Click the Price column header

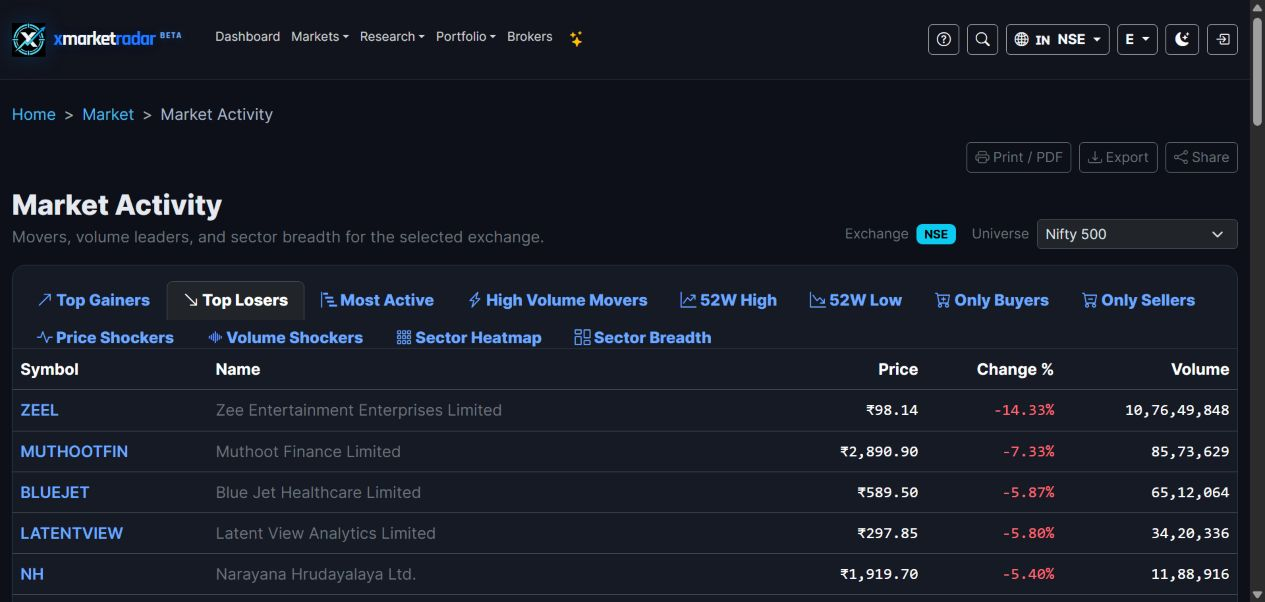click(898, 369)
